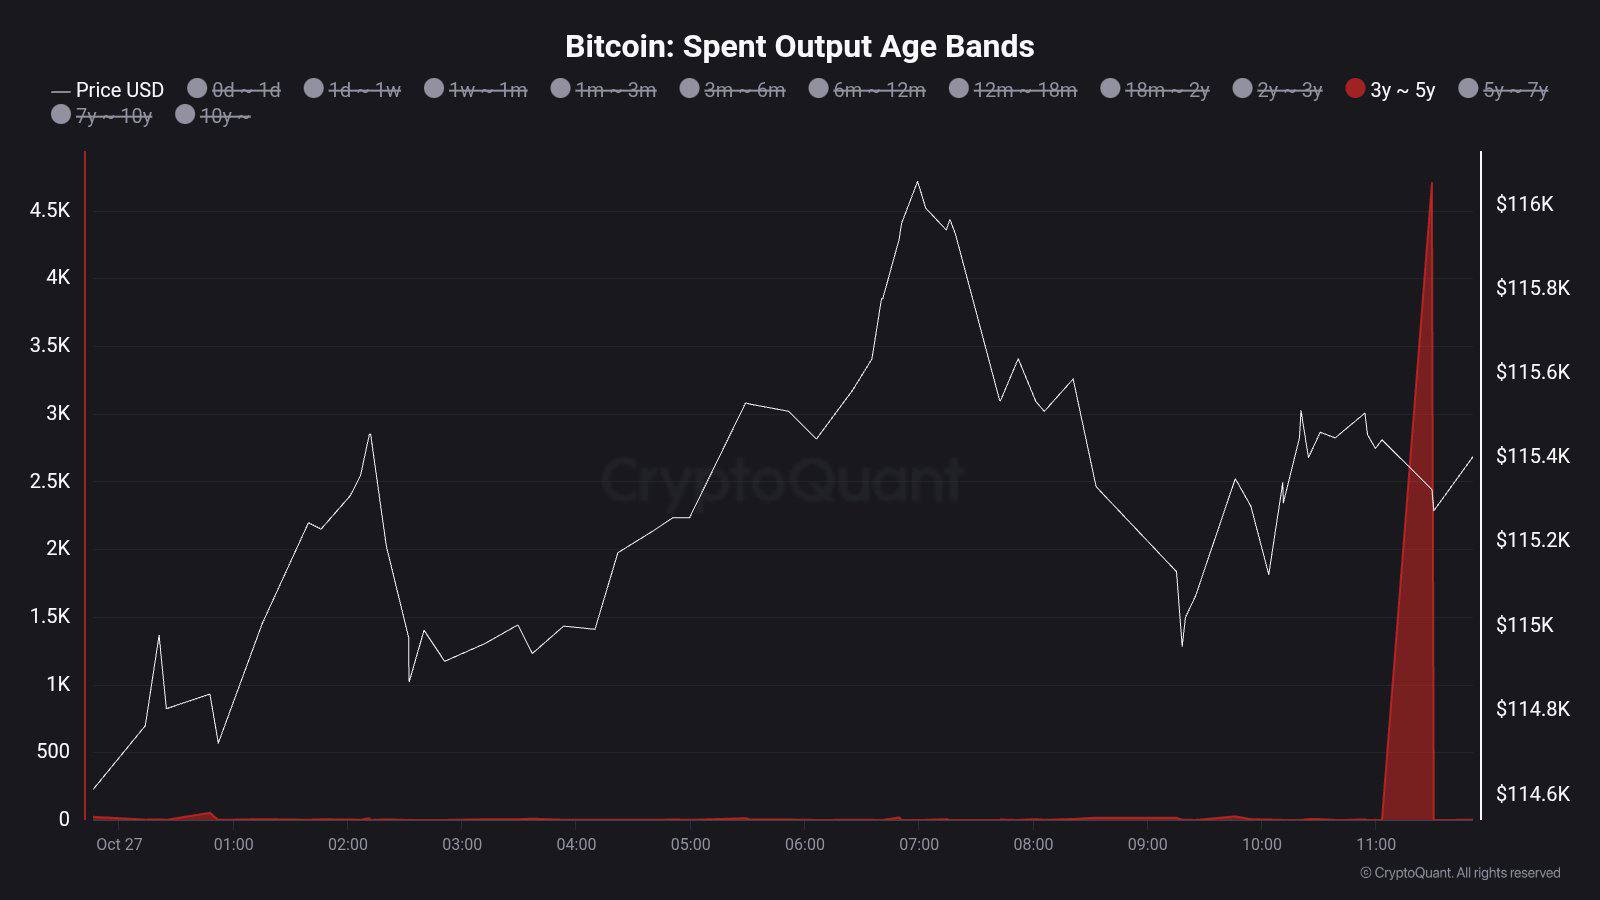This screenshot has height=900, width=1600.
Task: Click the Oct 27 date label
Action: (x=119, y=844)
